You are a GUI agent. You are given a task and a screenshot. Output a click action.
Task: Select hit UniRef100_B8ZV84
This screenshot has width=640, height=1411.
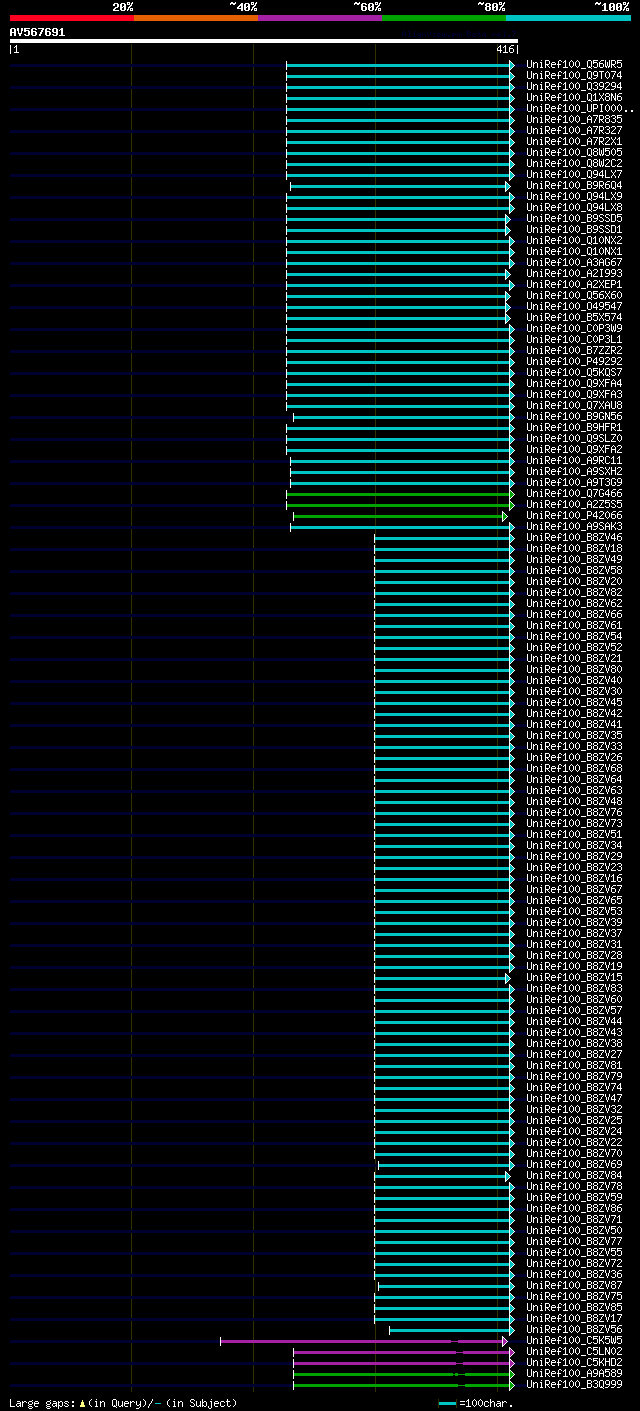[x=574, y=1175]
